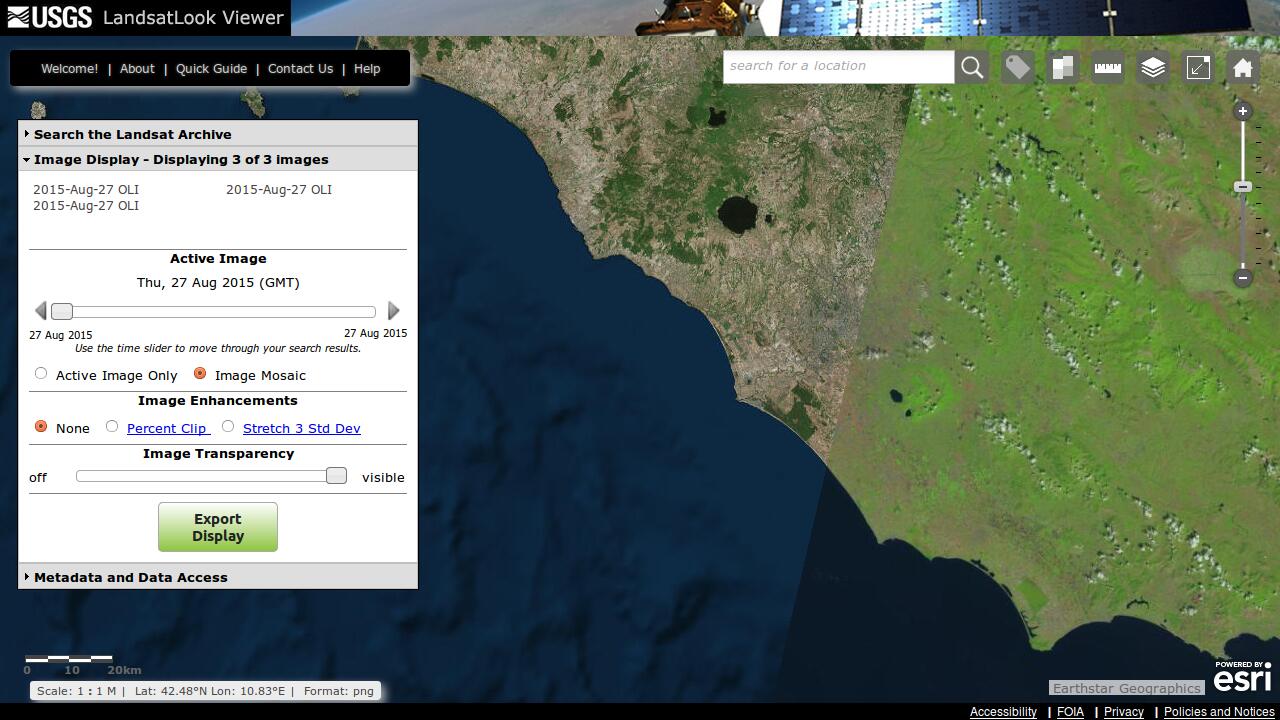This screenshot has width=1280, height=720.
Task: Open the swipe/compare tool icon
Action: [x=1063, y=67]
